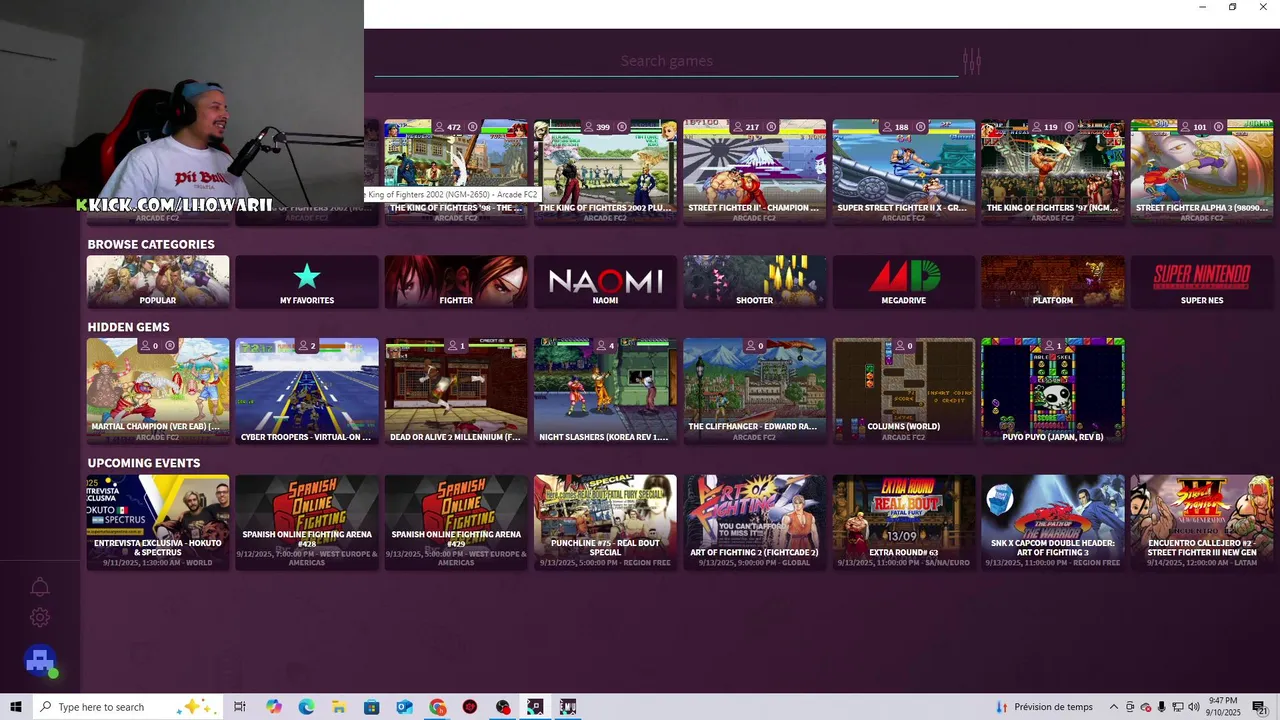Screen dimensions: 1280x720
Task: Open Columns (World) game card
Action: [x=903, y=390]
